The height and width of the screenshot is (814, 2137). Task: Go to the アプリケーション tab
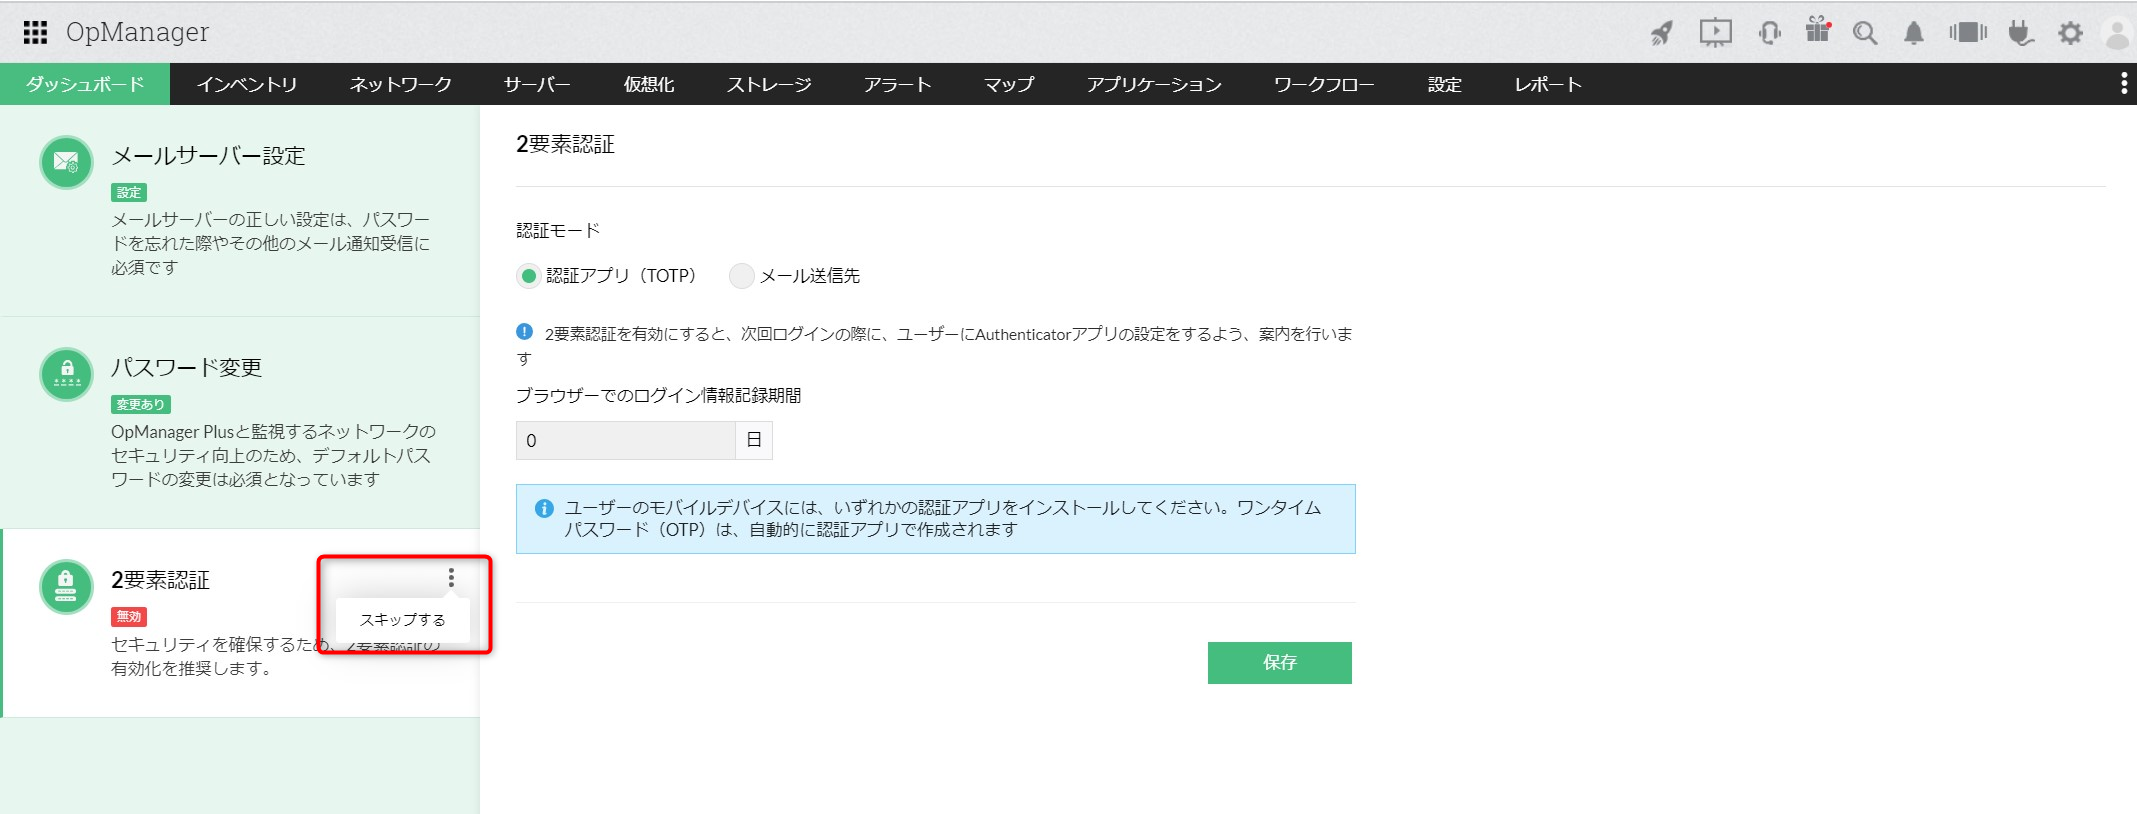tap(1154, 84)
